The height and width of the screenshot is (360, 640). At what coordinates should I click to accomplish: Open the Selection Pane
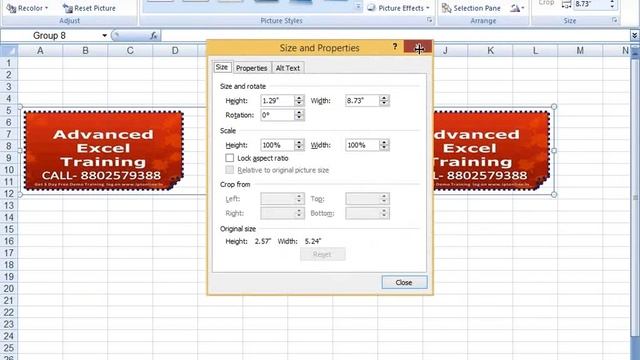(x=471, y=8)
